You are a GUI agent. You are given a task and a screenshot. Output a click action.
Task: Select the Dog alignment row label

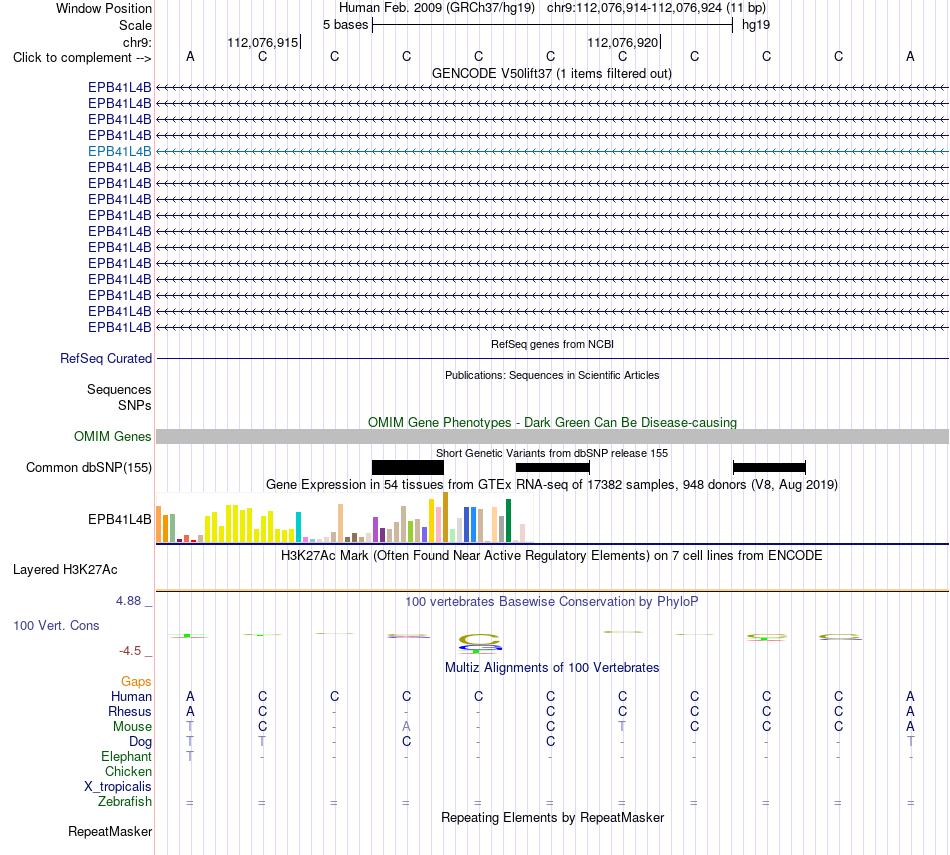140,742
